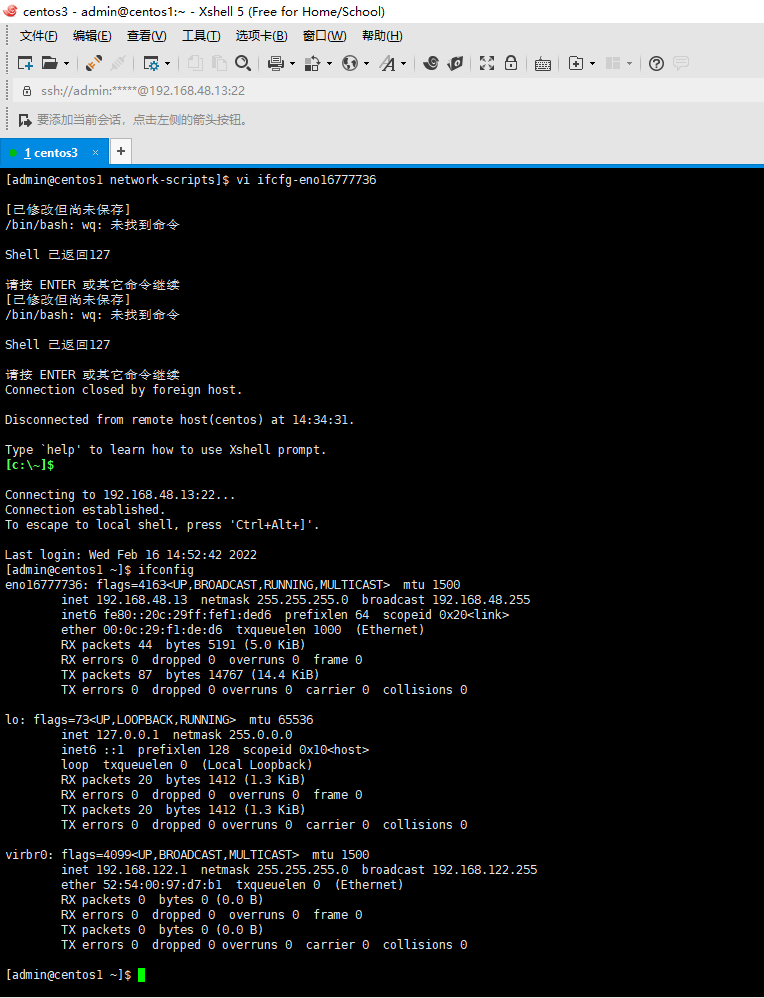Screen dimensions: 764x998
Task: Click 'Last login: Wed Feb 16' line
Action: [131, 554]
